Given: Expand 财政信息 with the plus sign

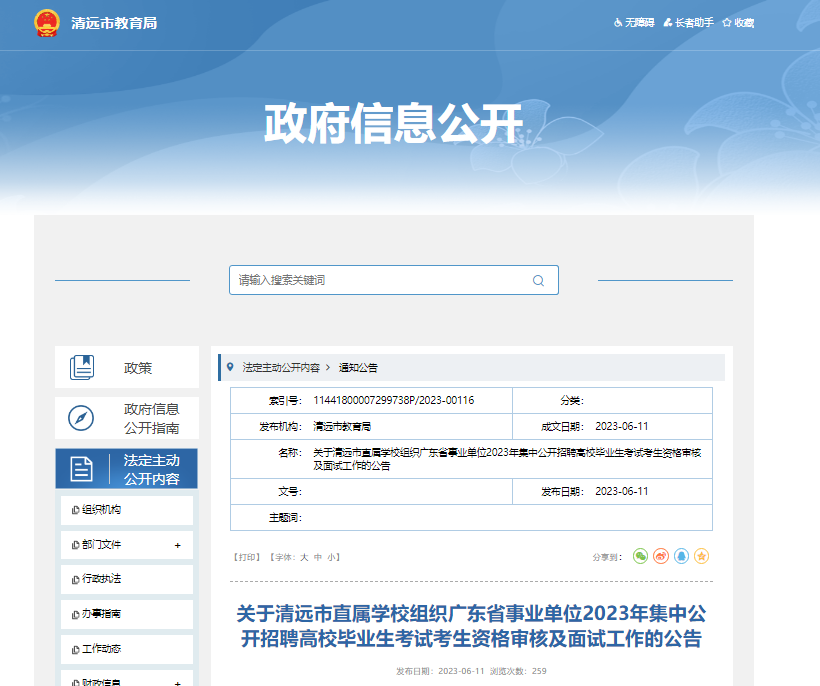Looking at the screenshot, I should click(x=177, y=682).
